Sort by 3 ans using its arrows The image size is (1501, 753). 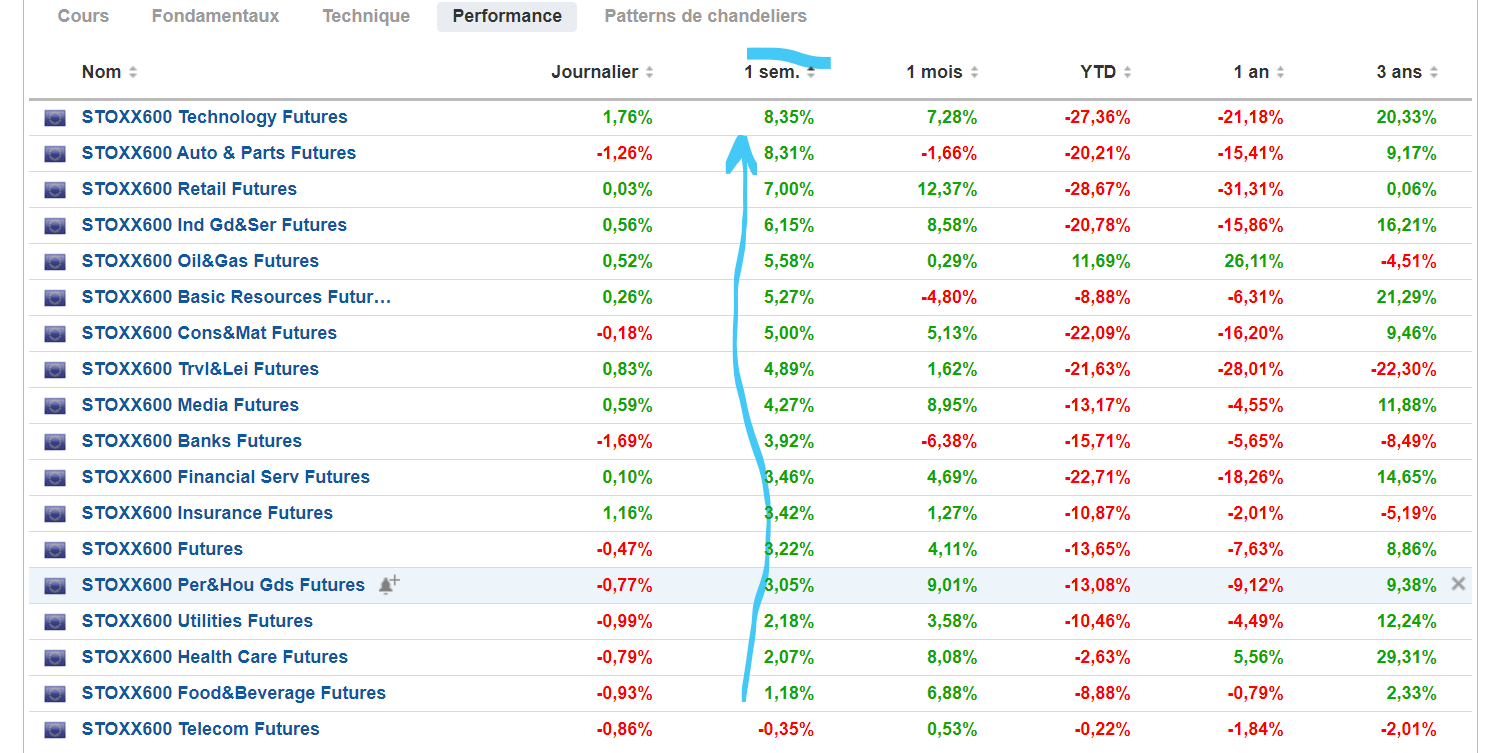1433,72
